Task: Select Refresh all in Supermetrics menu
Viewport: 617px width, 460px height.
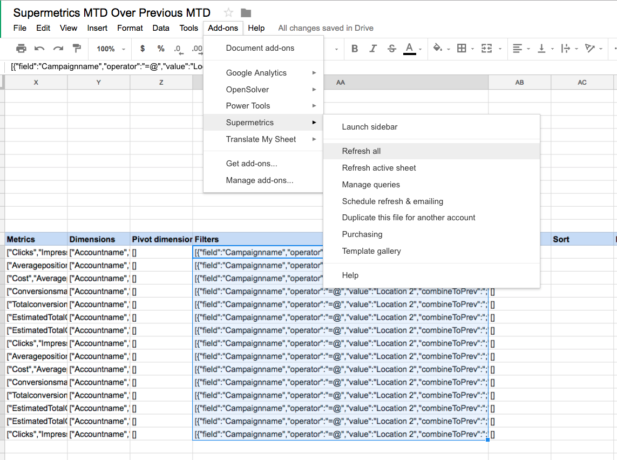Action: point(361,151)
